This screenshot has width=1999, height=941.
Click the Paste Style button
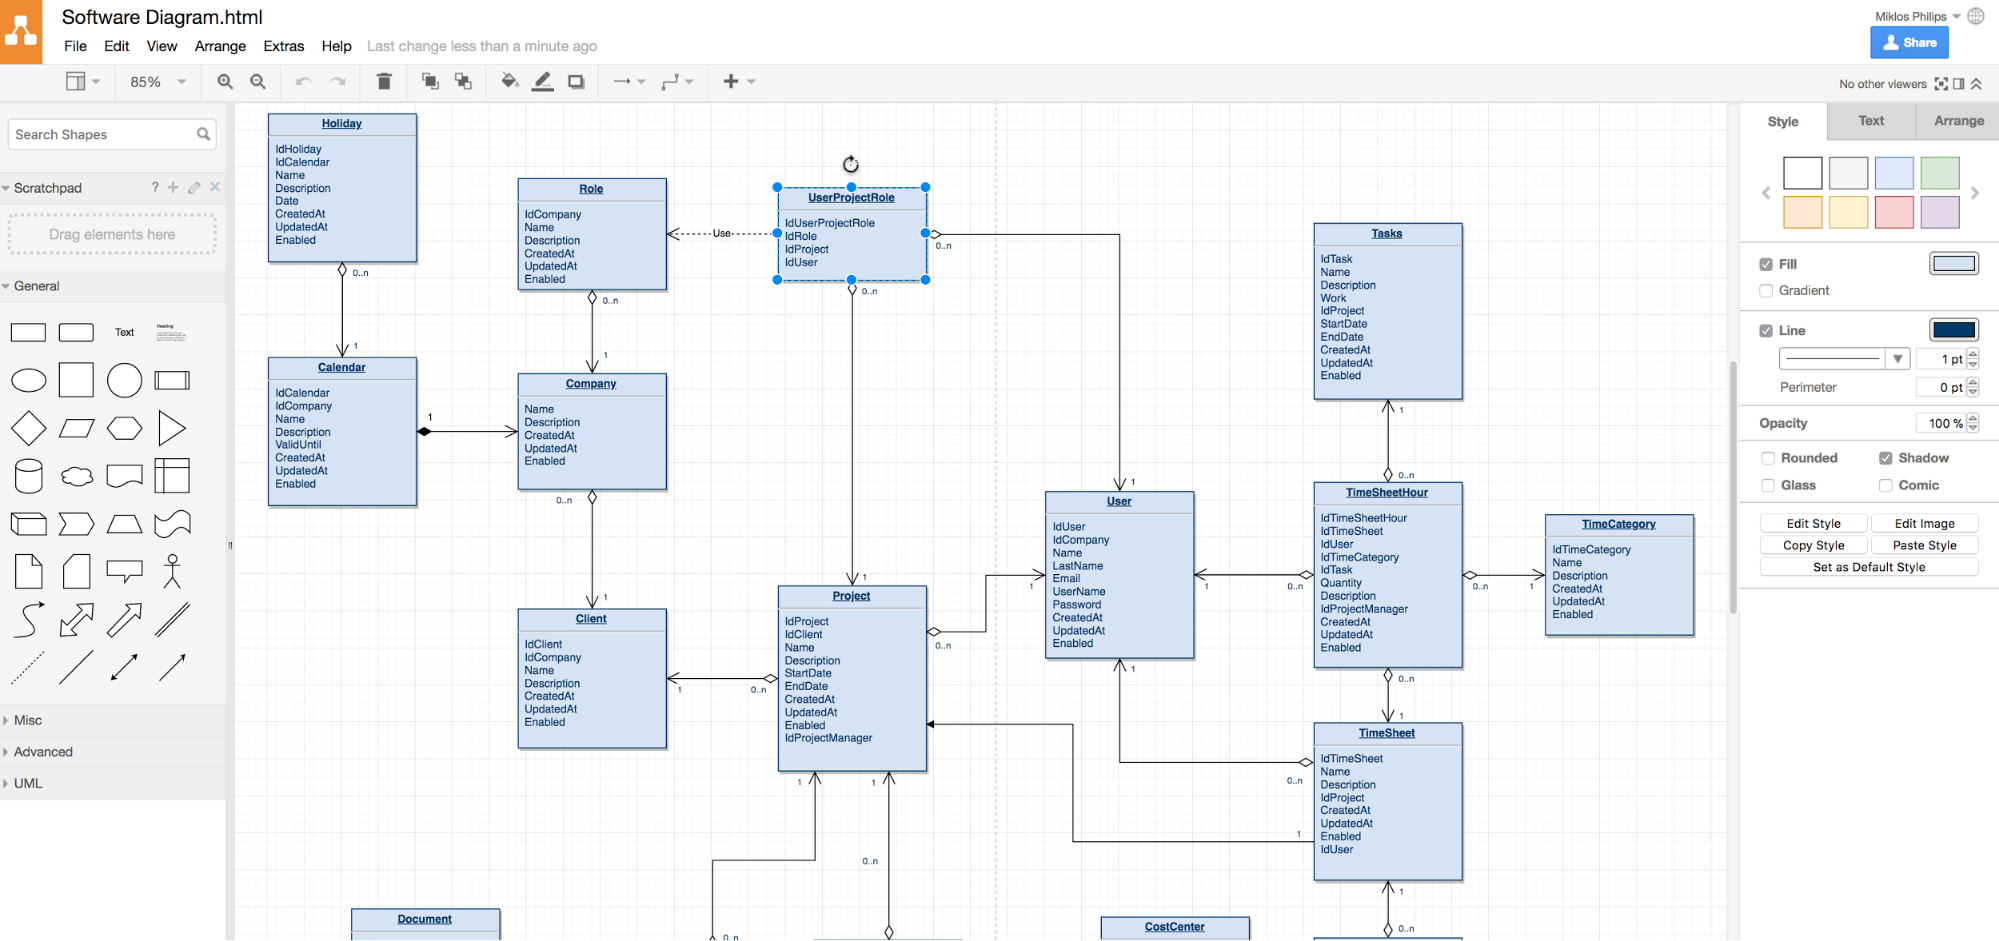[x=1924, y=546]
